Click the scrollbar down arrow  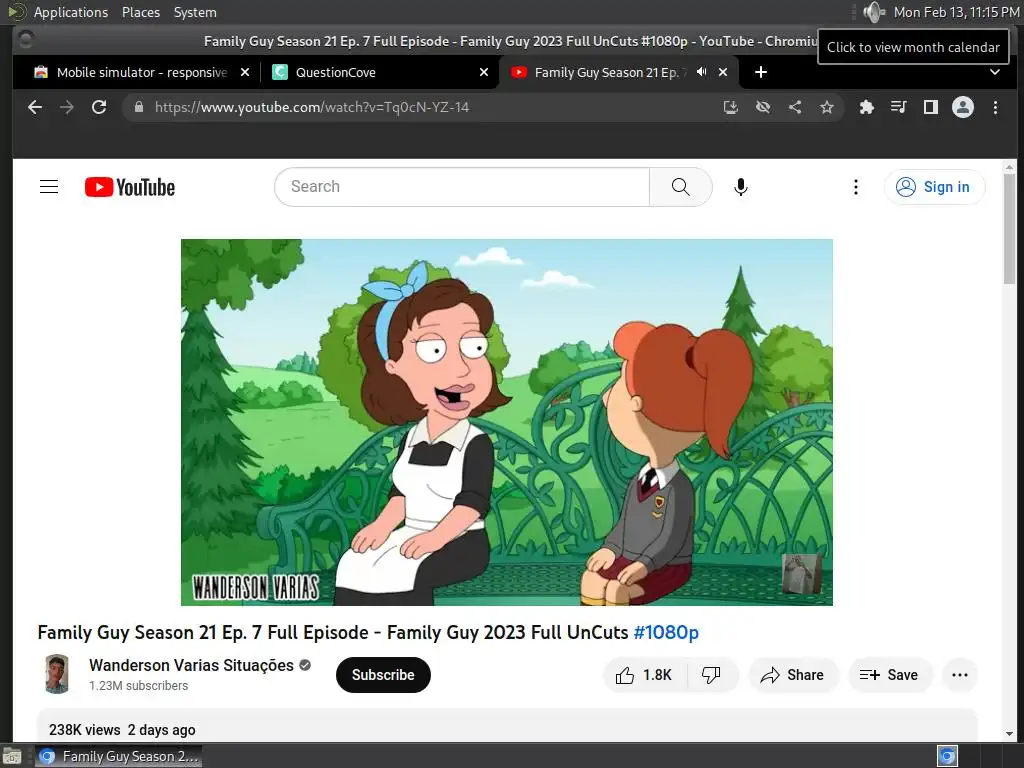[x=1010, y=734]
